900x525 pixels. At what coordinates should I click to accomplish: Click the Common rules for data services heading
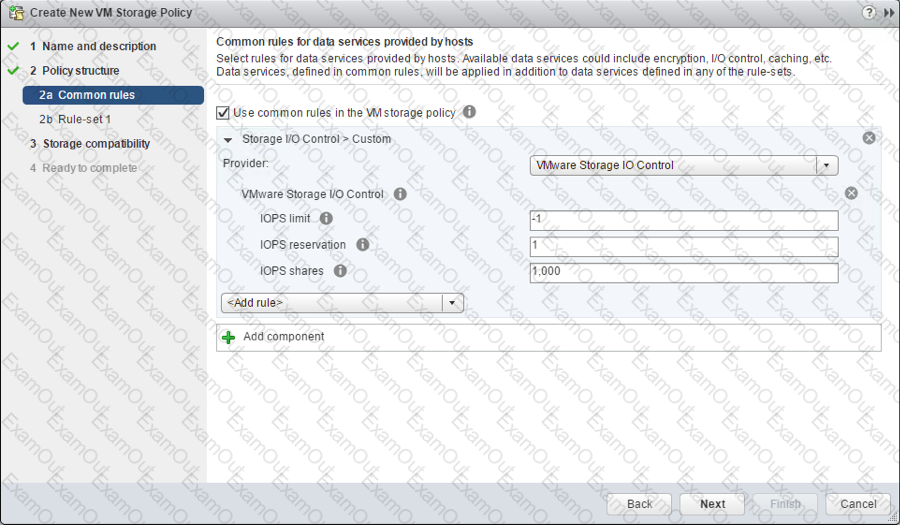tap(344, 41)
